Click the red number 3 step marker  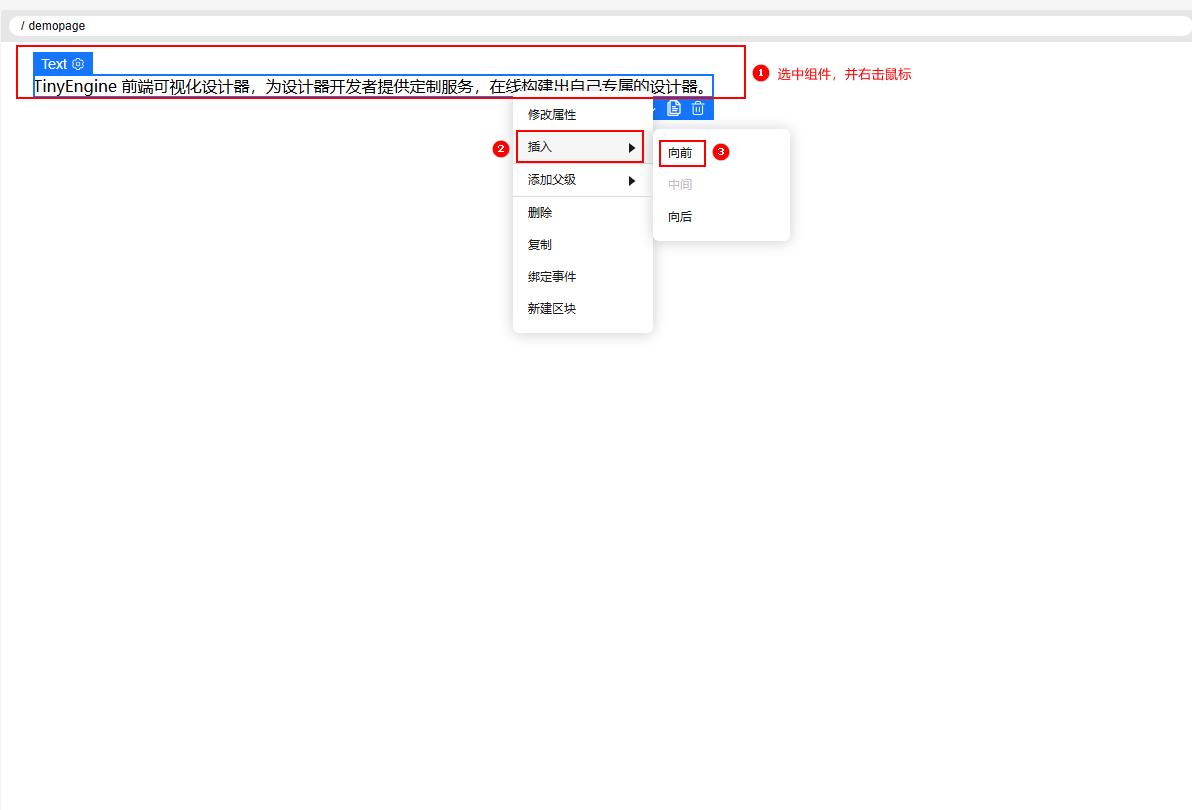pyautogui.click(x=720, y=152)
